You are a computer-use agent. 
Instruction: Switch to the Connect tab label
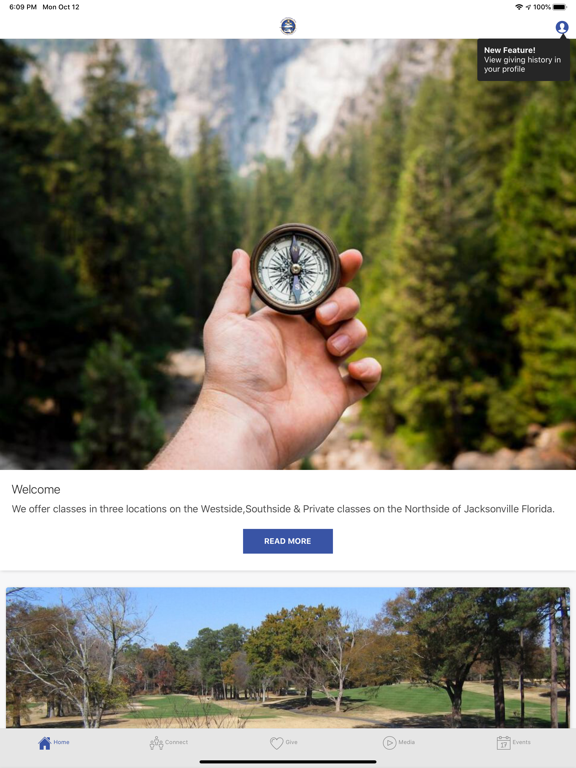176,743
